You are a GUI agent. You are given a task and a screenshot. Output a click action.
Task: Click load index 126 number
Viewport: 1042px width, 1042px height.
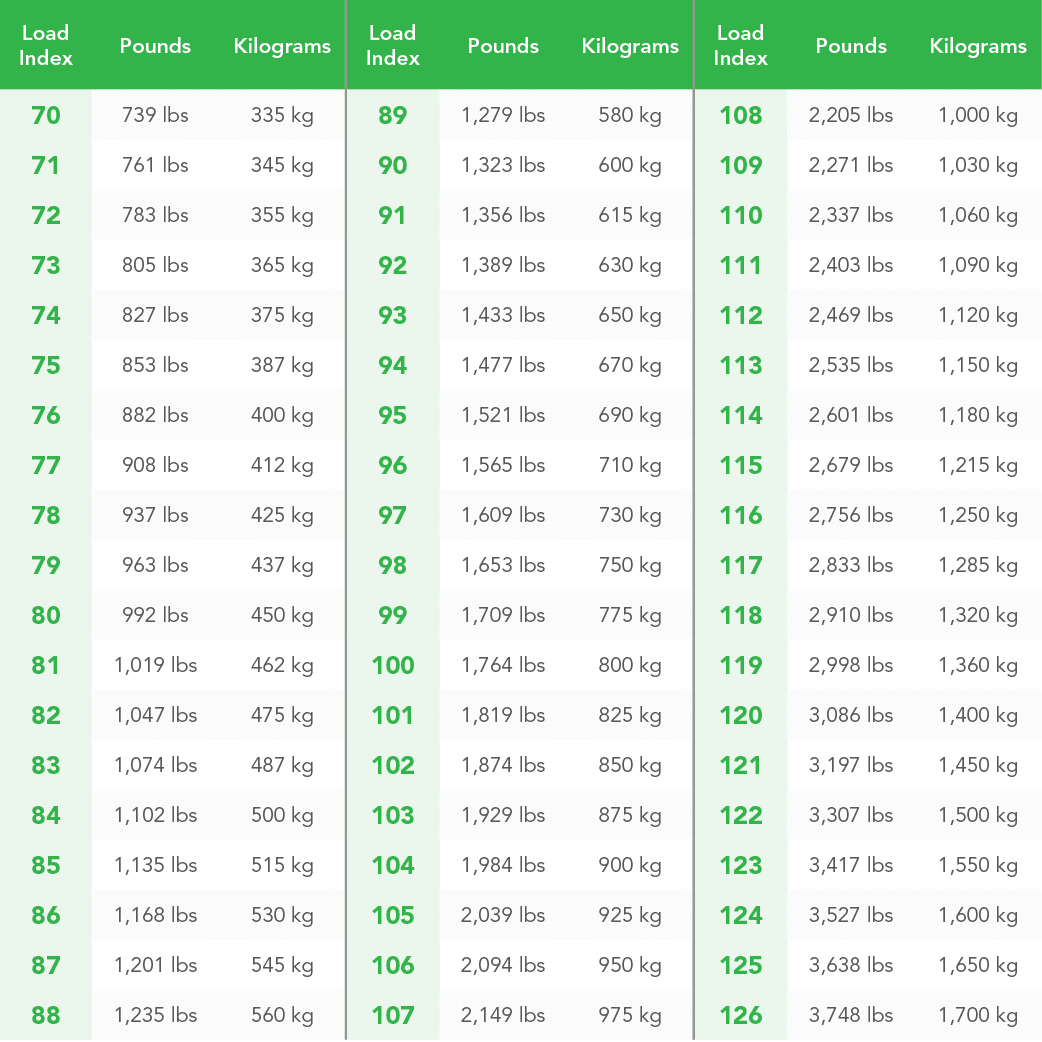coord(740,1016)
